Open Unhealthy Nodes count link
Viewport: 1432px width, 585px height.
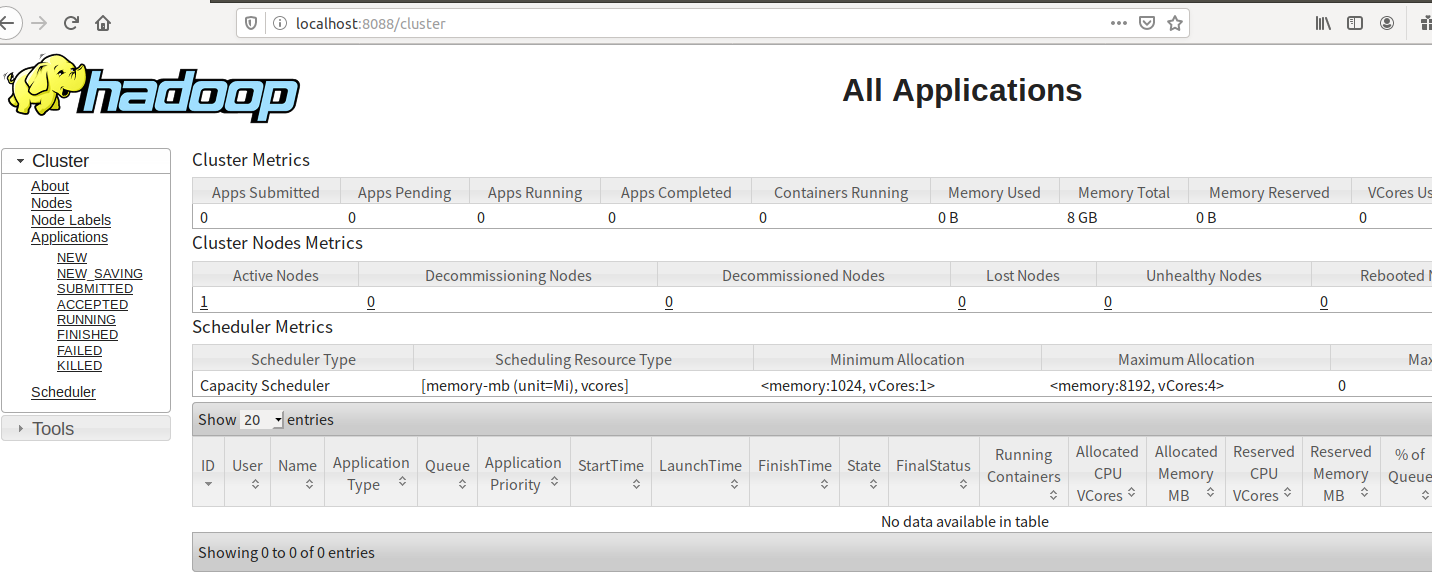1108,301
